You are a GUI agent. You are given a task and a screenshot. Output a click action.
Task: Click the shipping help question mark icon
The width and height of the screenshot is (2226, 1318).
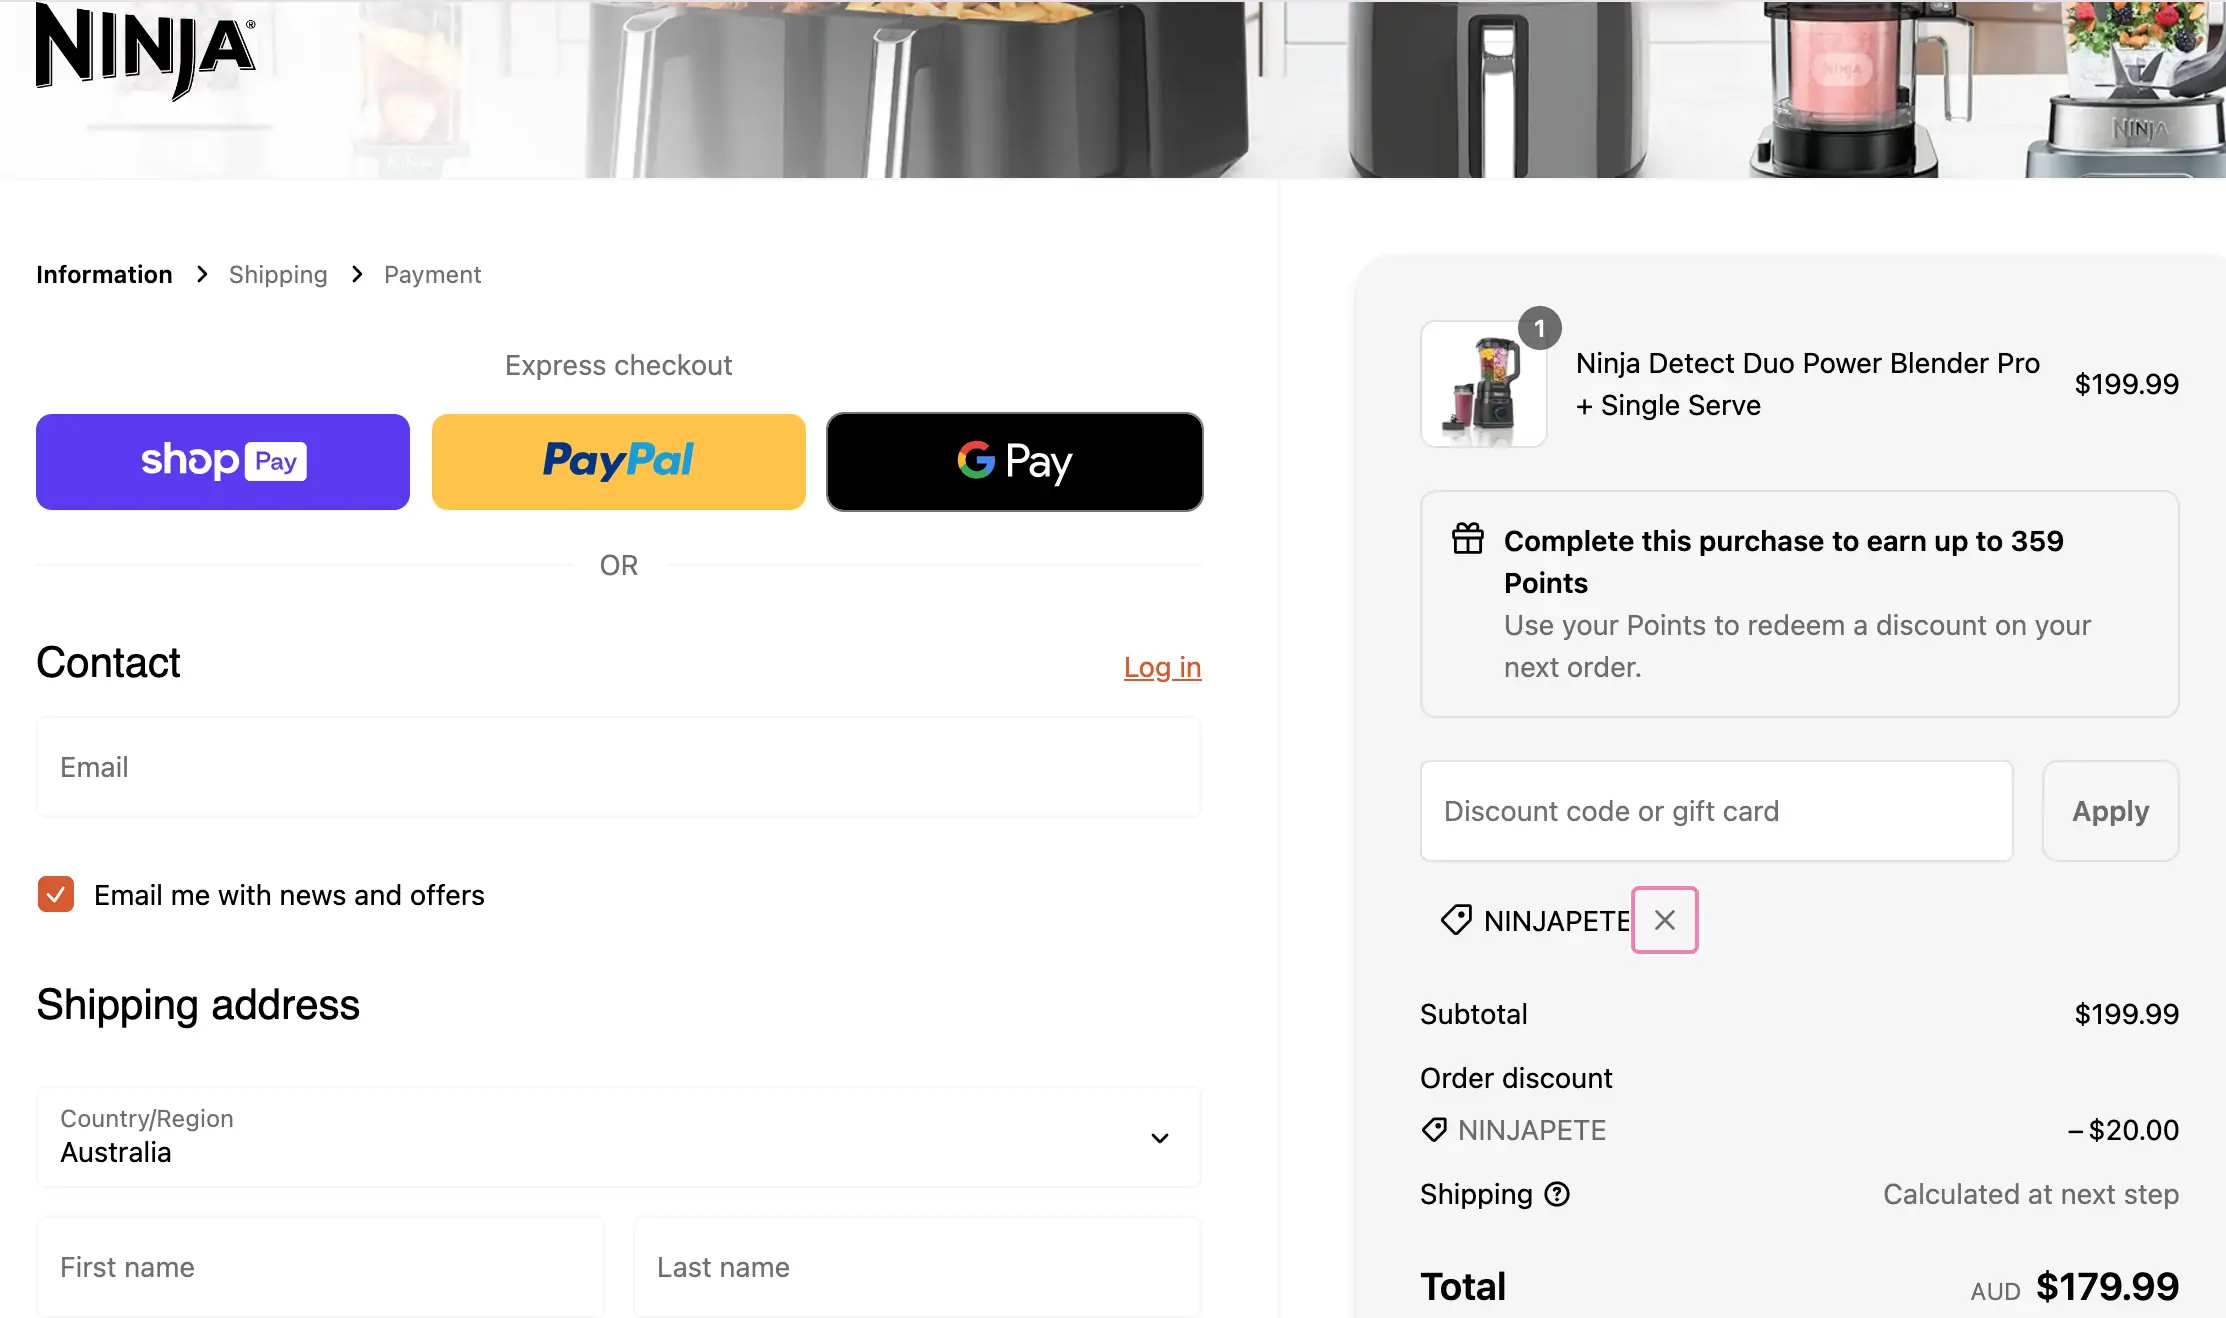1557,1194
